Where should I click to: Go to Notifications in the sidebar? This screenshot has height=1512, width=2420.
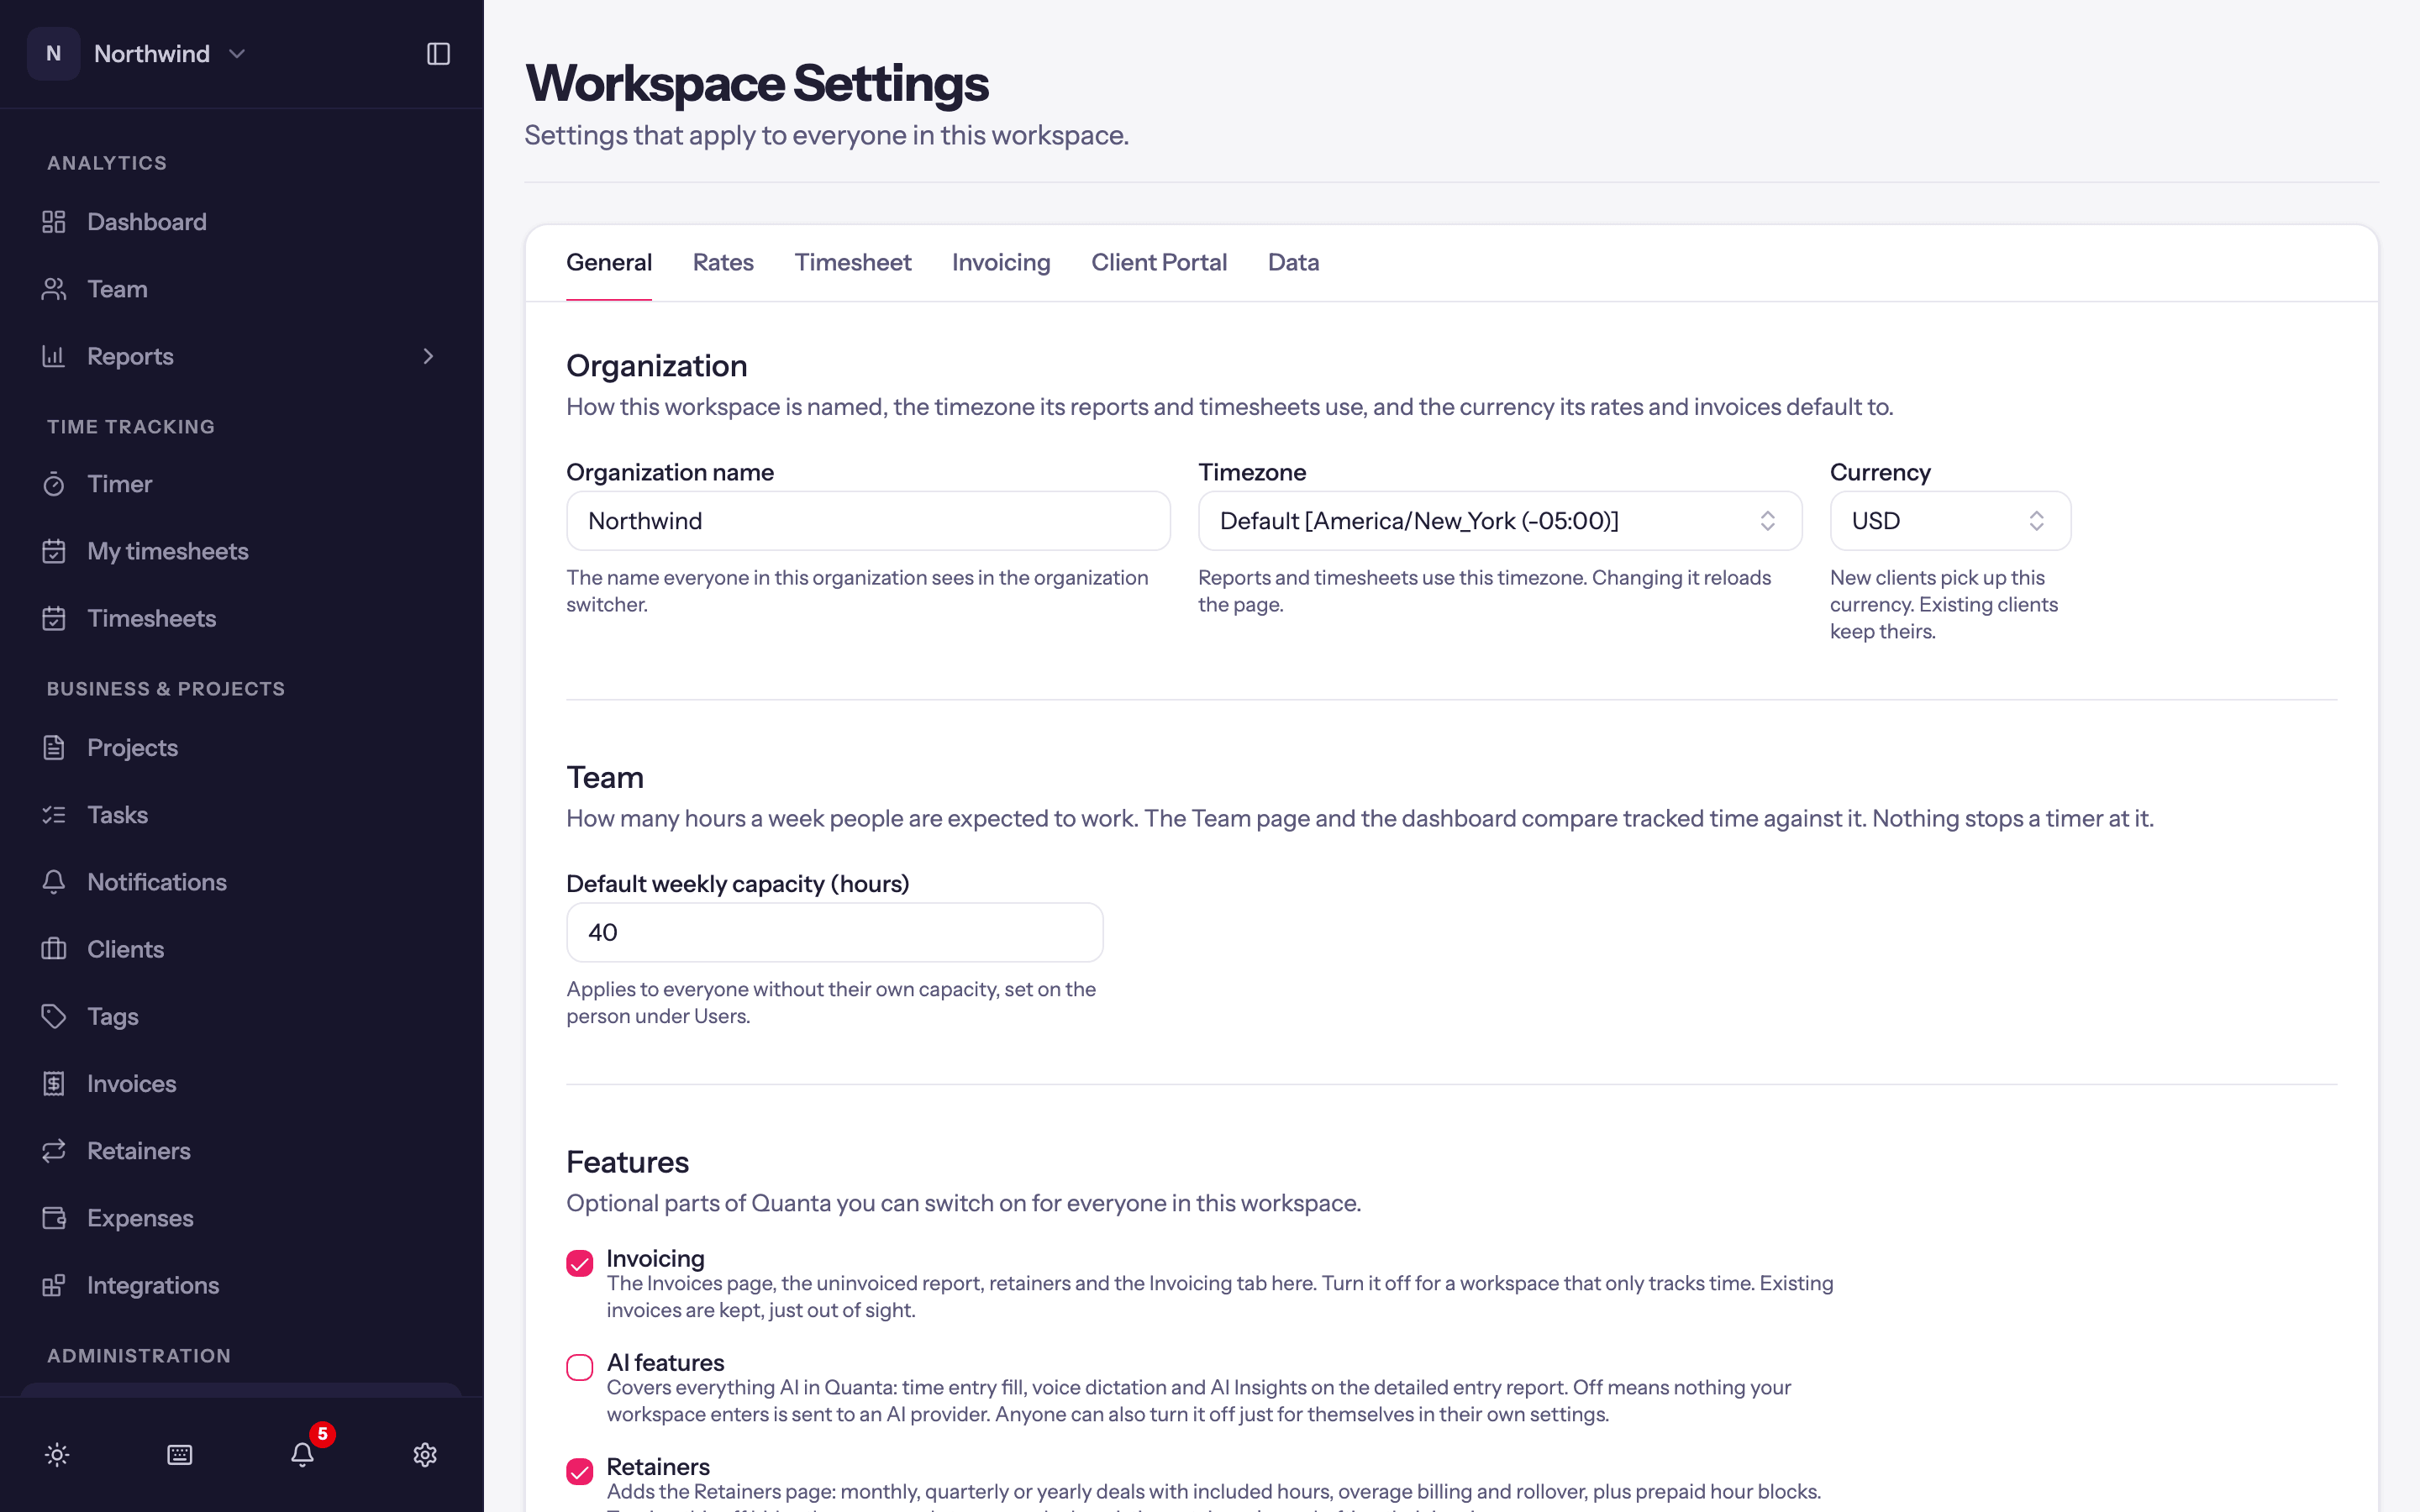242,882
